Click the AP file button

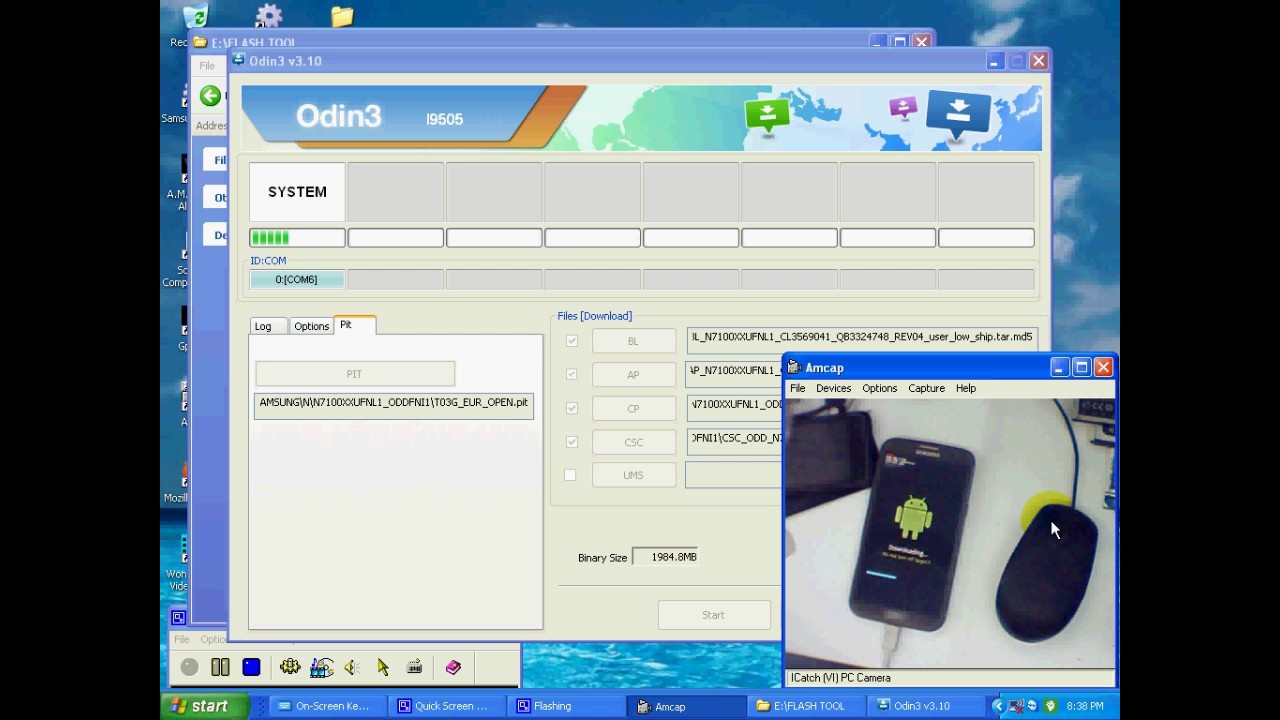[x=633, y=374]
